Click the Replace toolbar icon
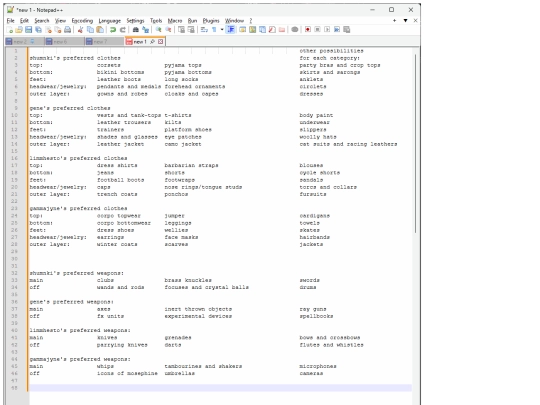 (x=145, y=30)
